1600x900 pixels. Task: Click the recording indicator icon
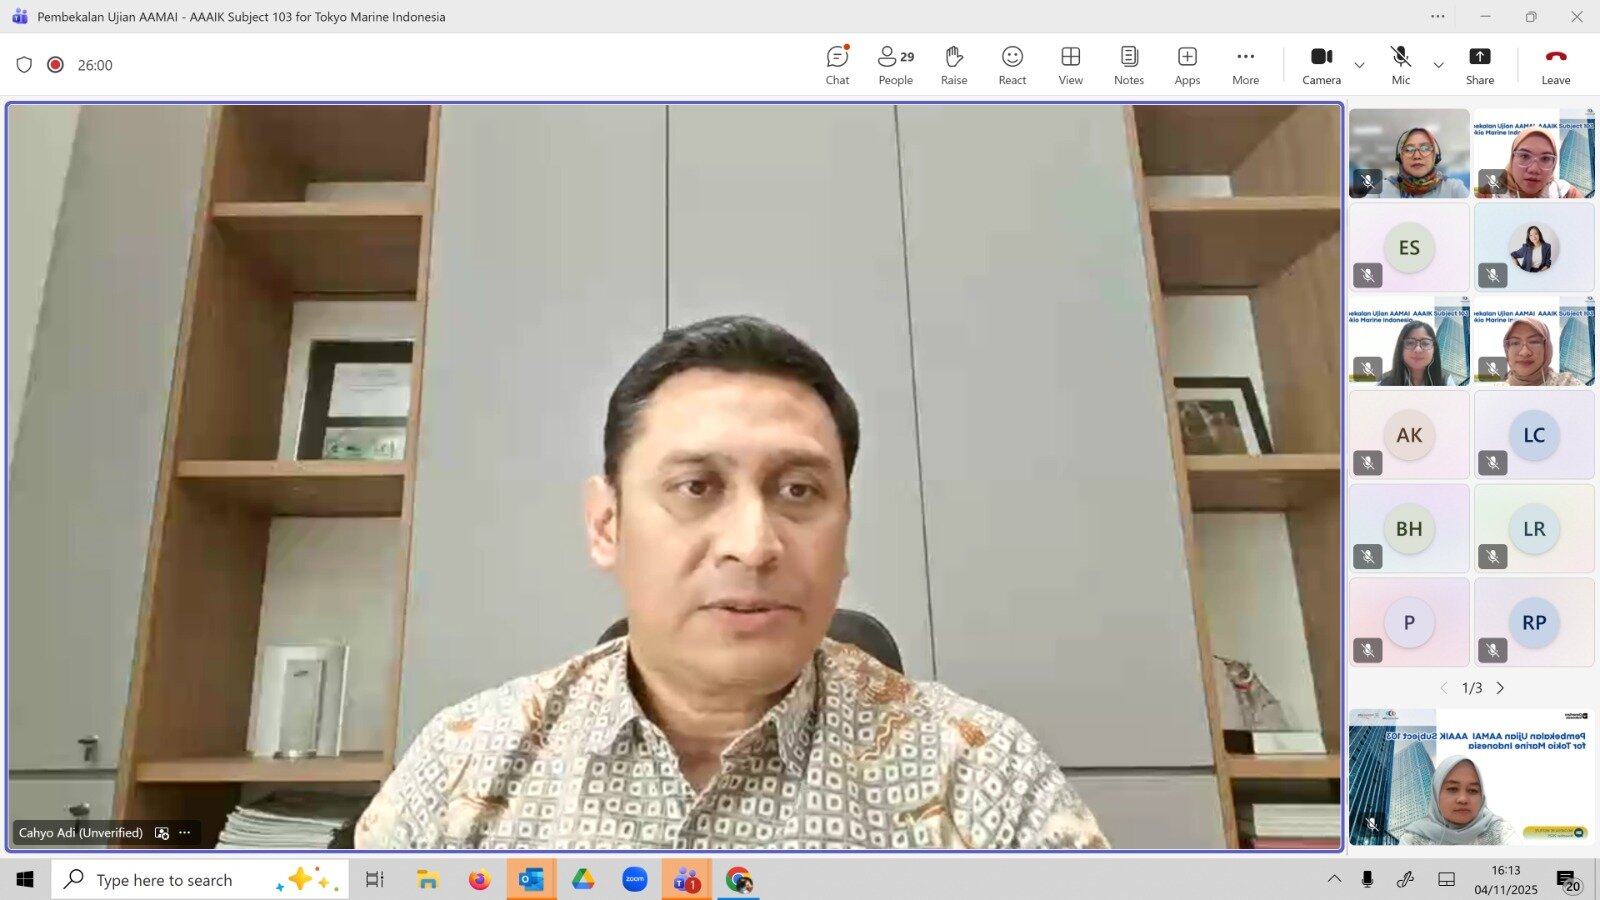click(x=56, y=65)
